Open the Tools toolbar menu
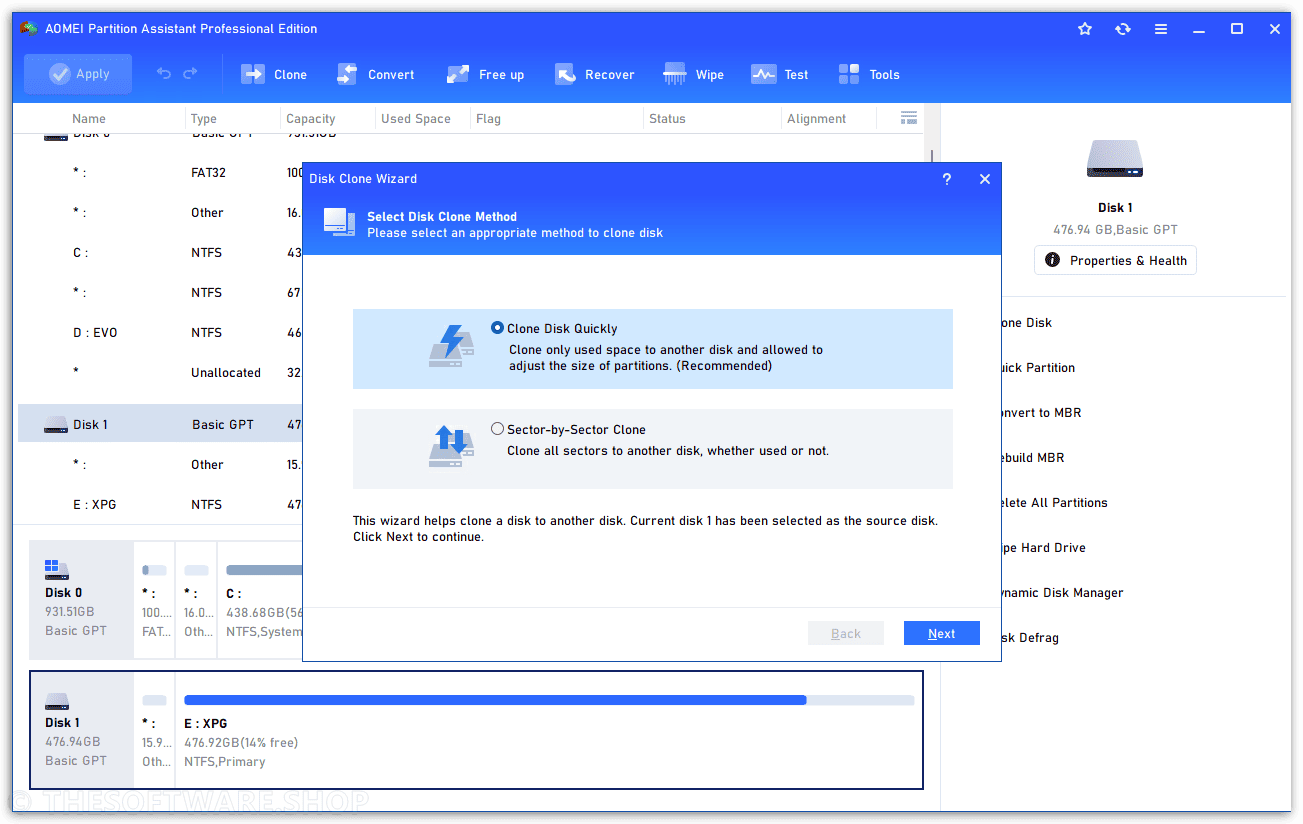Image resolution: width=1303 pixels, height=824 pixels. [x=869, y=74]
